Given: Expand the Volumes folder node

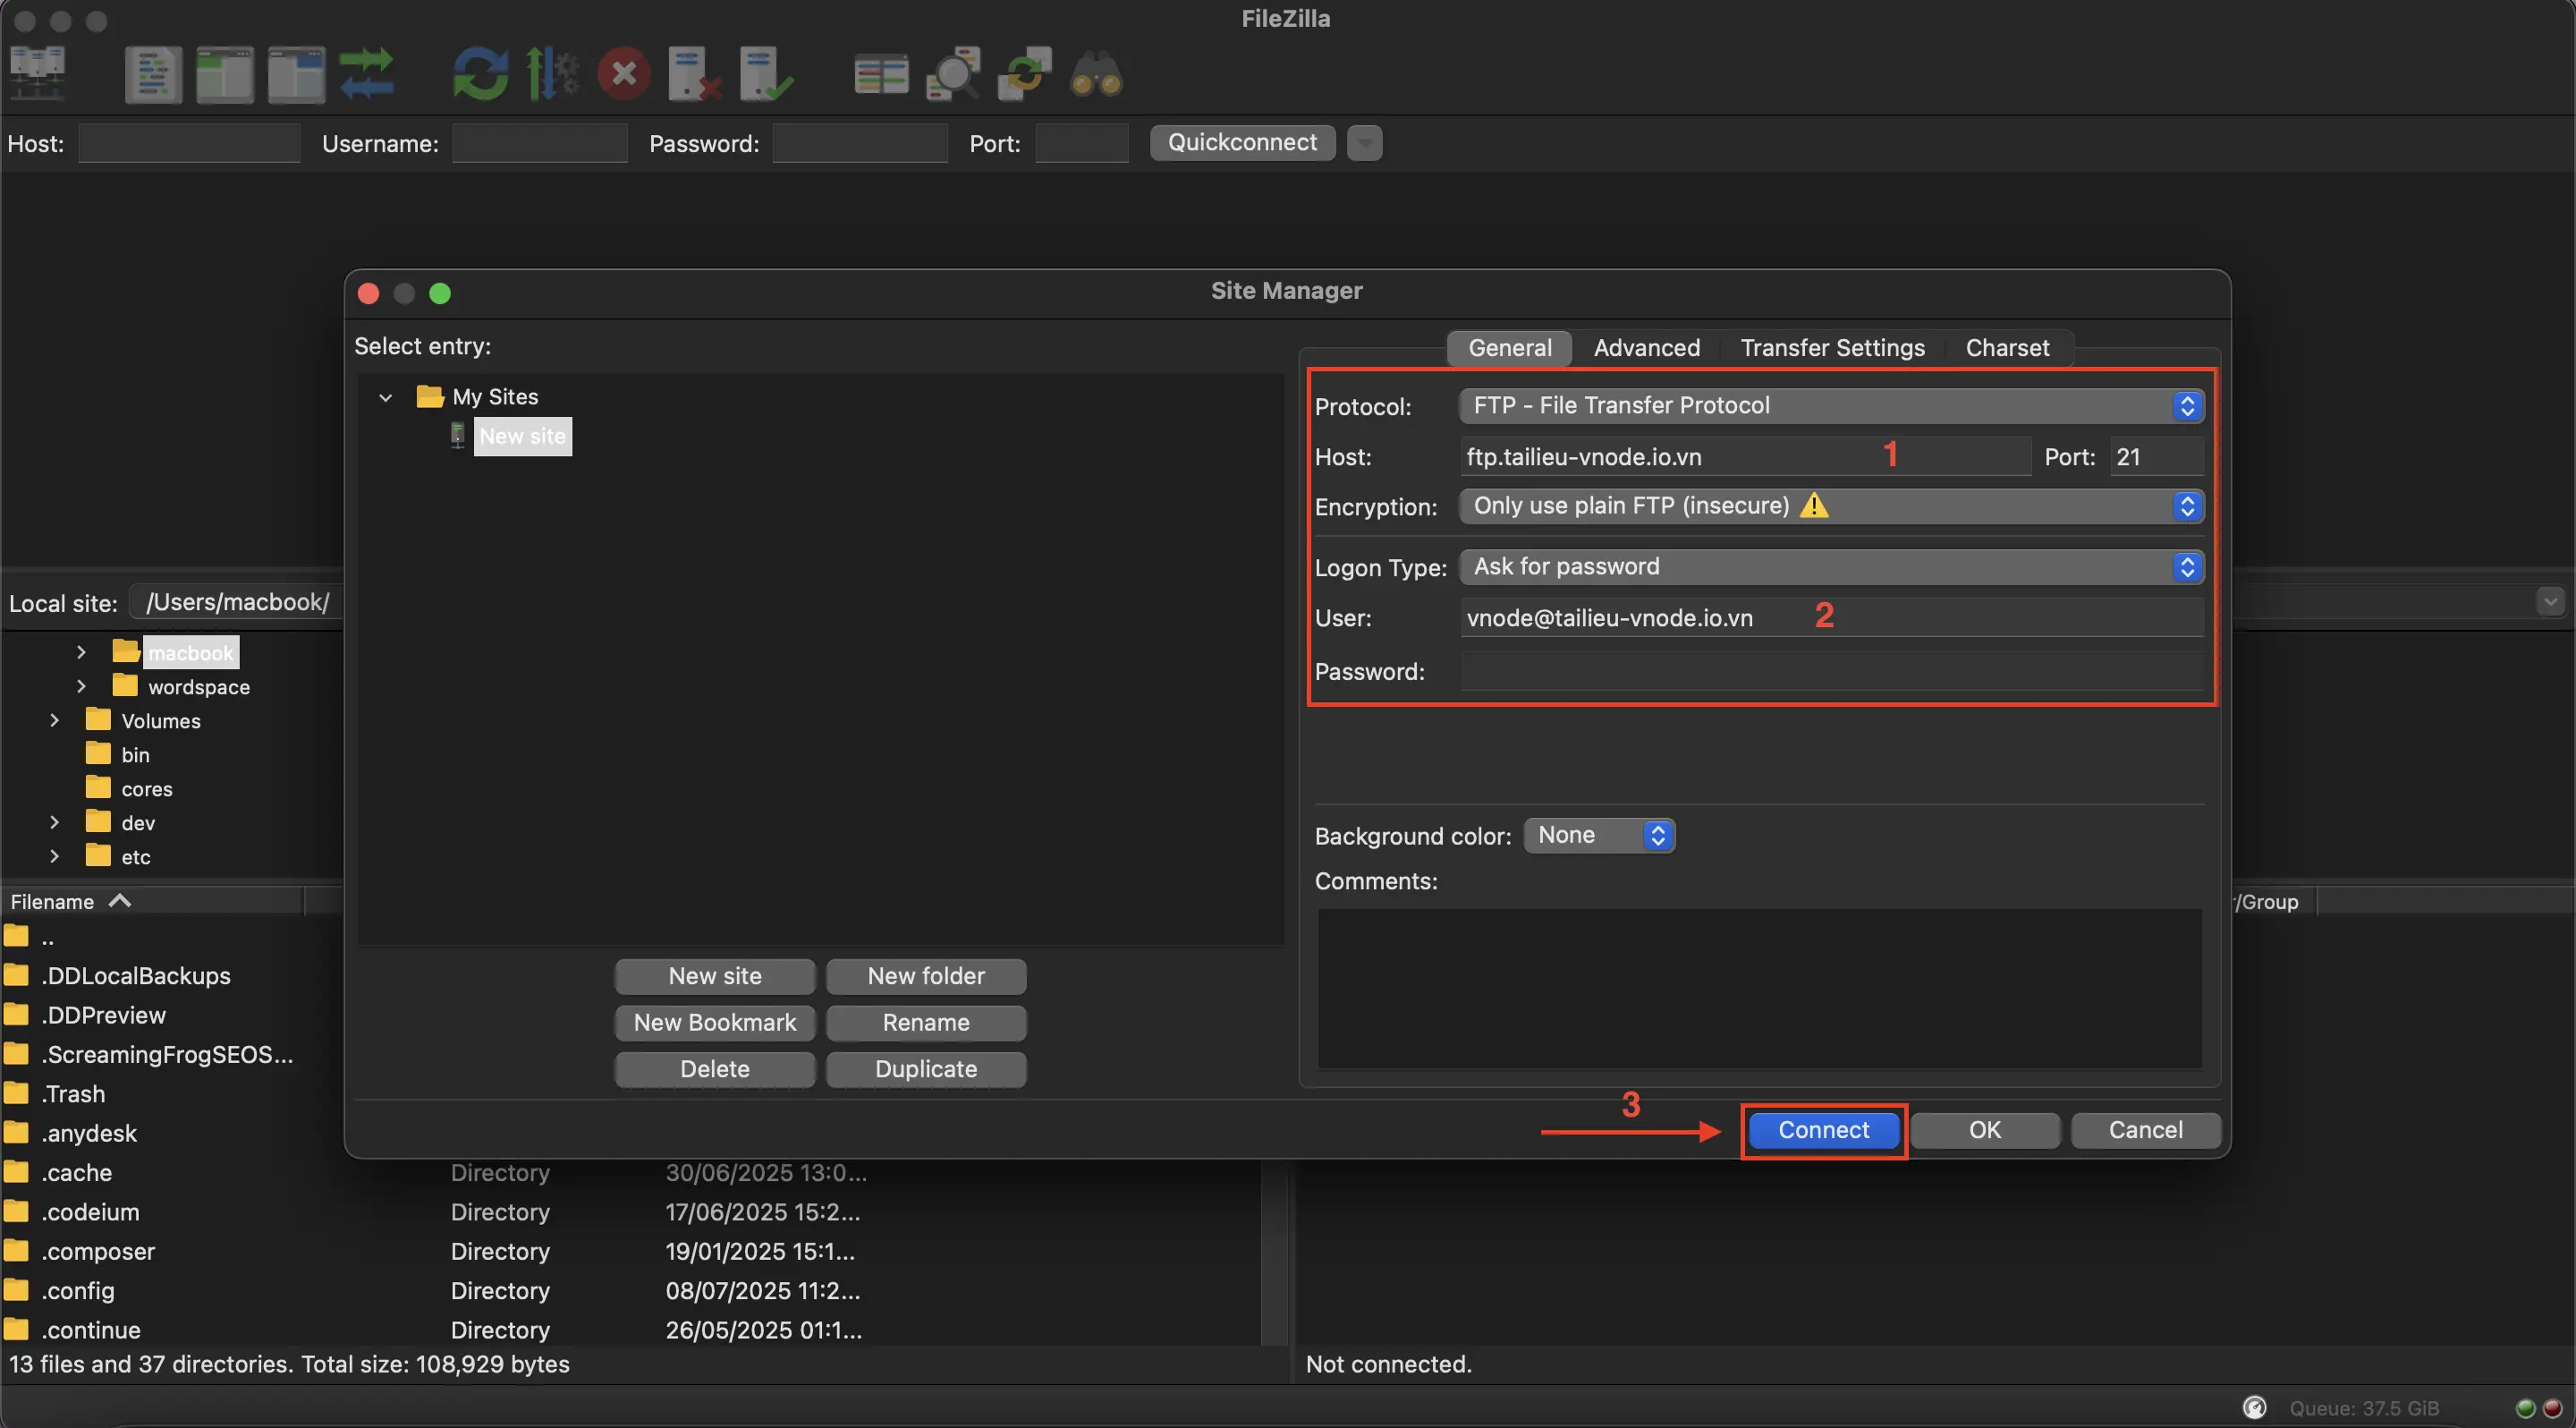Looking at the screenshot, I should [54, 720].
